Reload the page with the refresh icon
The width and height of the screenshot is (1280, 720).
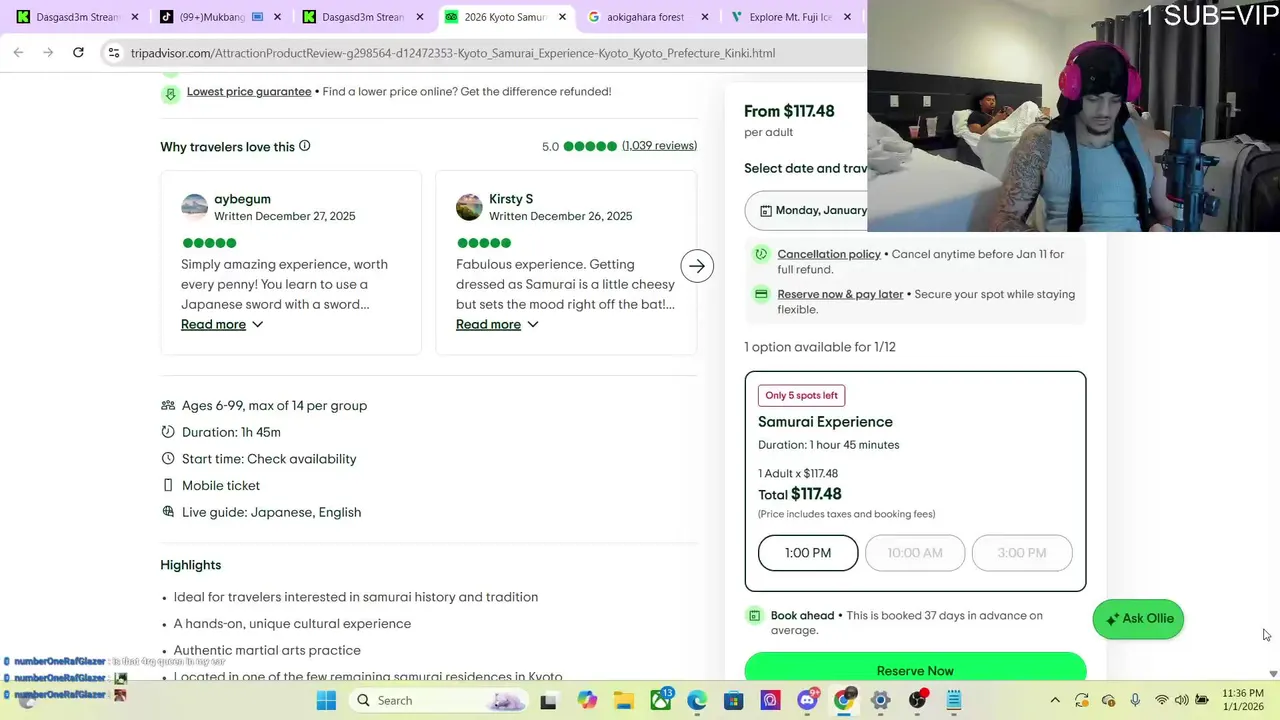[x=78, y=53]
